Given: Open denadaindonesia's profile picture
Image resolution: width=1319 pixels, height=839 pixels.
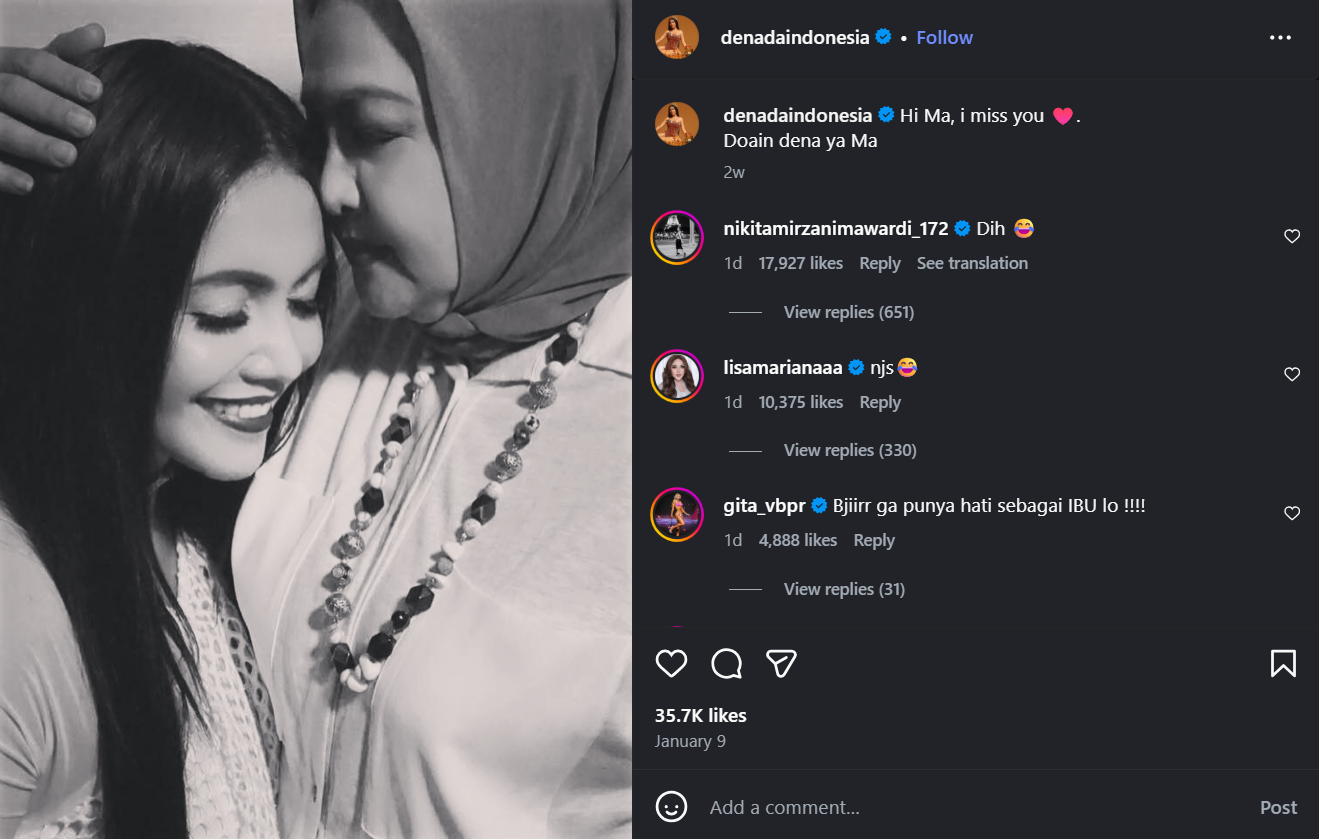Looking at the screenshot, I should 677,37.
